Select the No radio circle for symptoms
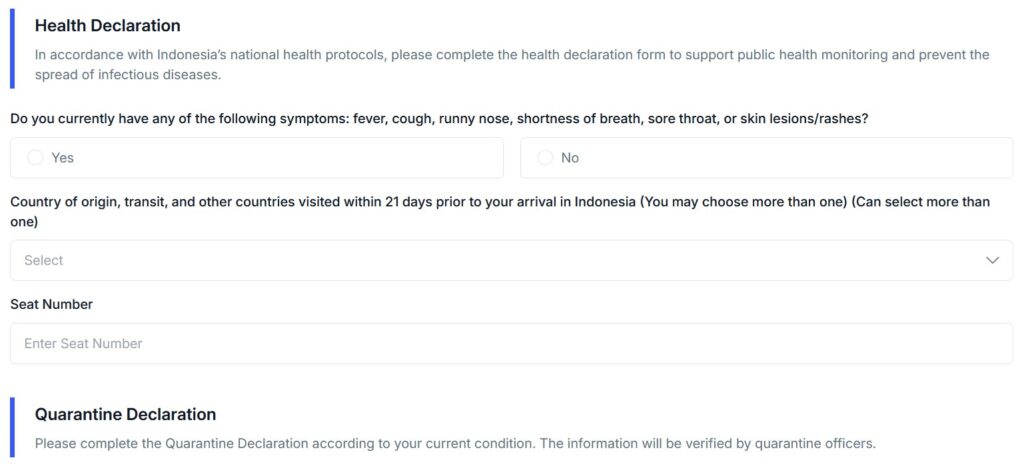This screenshot has height=474, width=1024. 545,157
